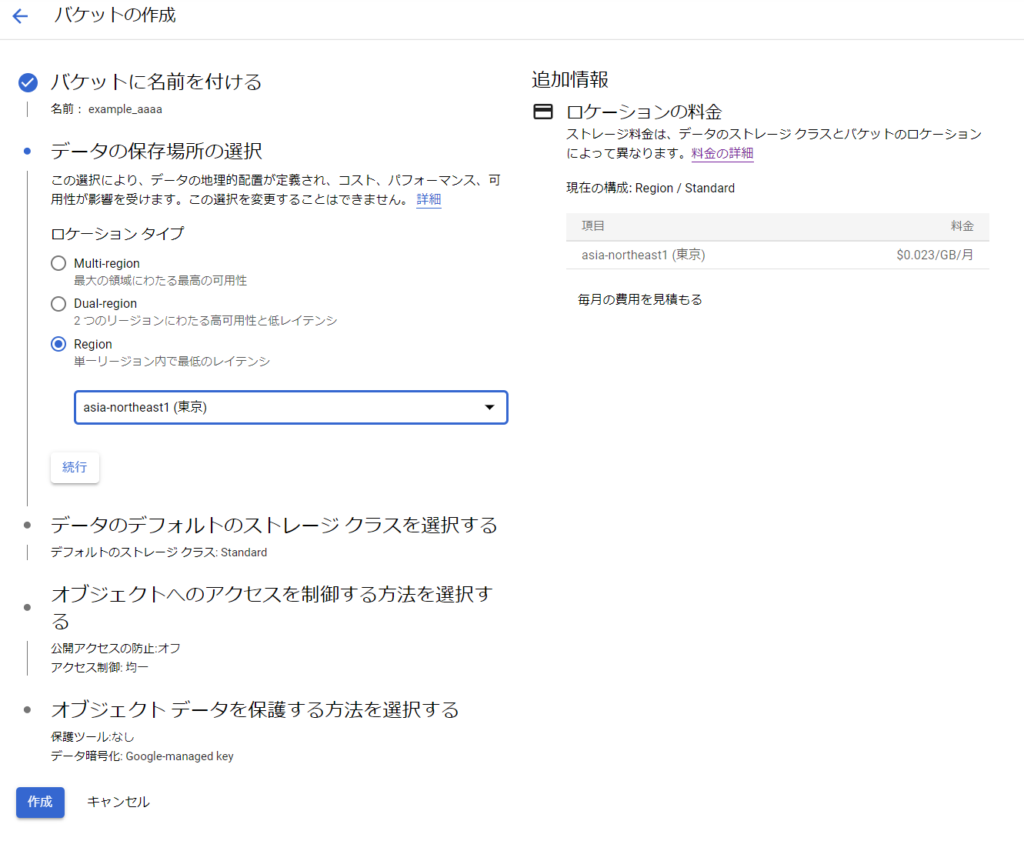Click the データの保存場所の選択 step heading

click(x=156, y=152)
